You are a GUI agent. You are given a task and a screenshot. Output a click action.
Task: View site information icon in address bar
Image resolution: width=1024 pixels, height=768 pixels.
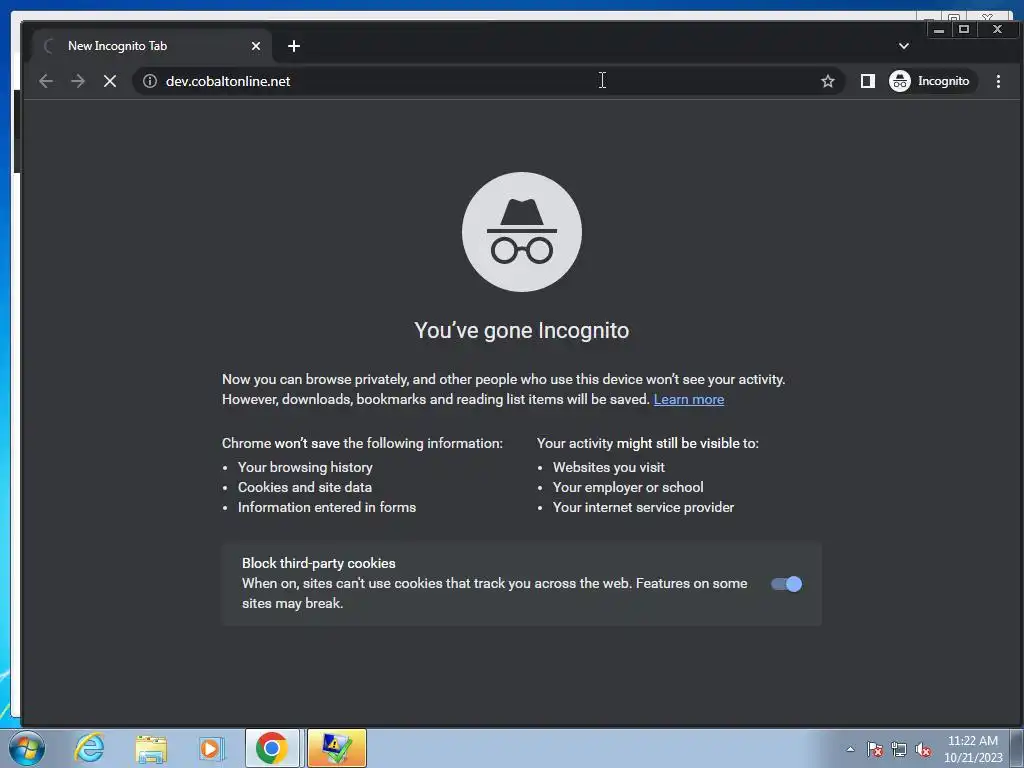point(150,81)
